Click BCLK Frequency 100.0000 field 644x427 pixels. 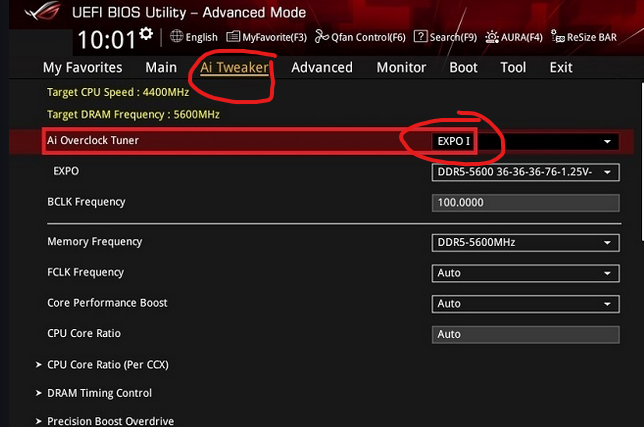(526, 203)
